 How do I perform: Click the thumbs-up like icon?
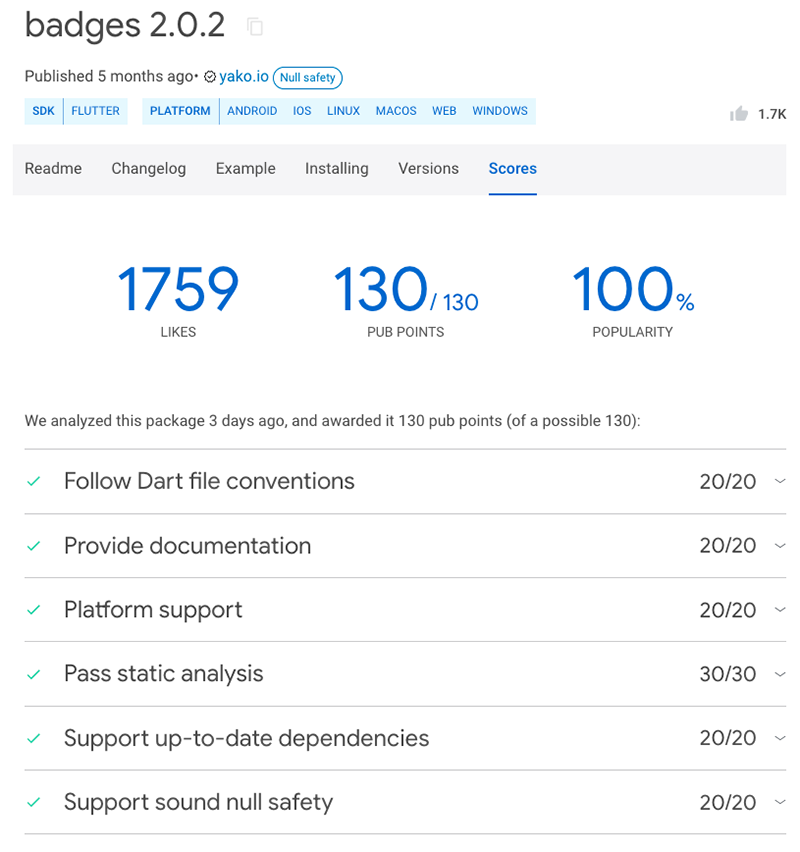pos(738,114)
